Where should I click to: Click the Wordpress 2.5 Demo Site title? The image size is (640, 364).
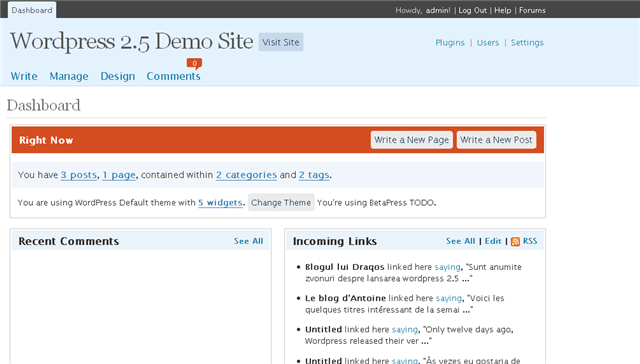click(x=131, y=41)
